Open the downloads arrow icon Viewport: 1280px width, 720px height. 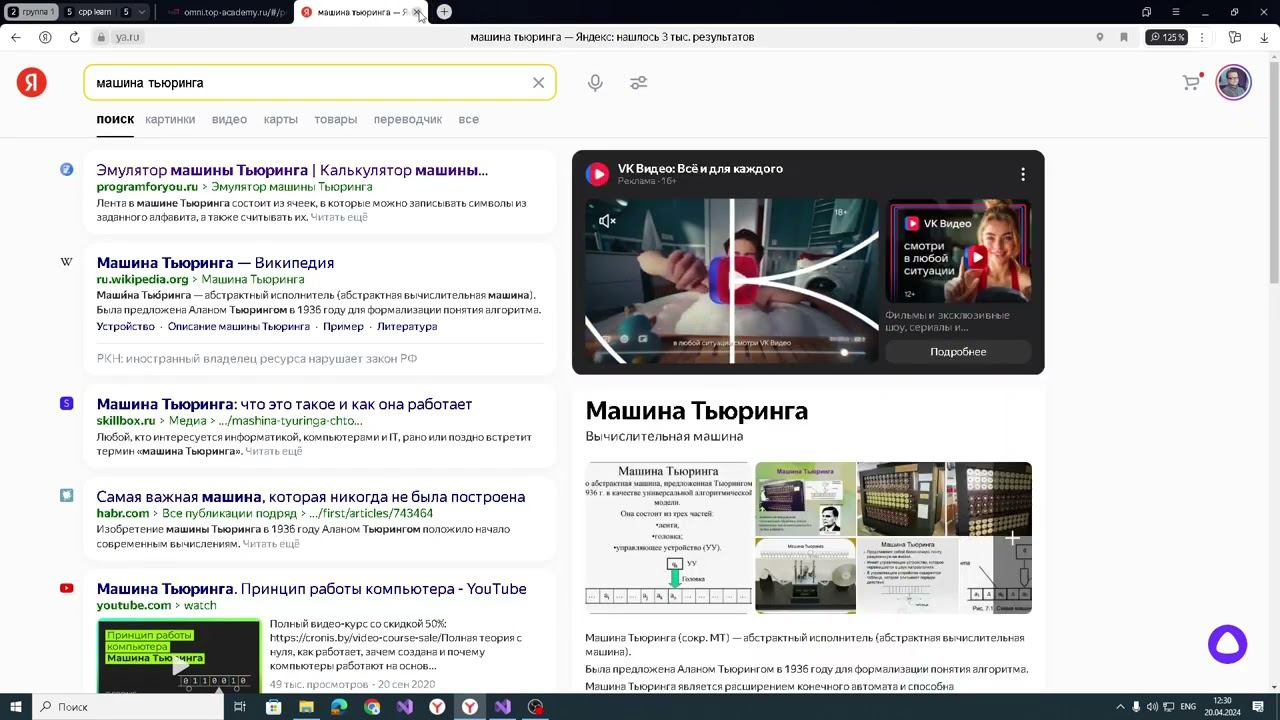pyautogui.click(x=1264, y=37)
